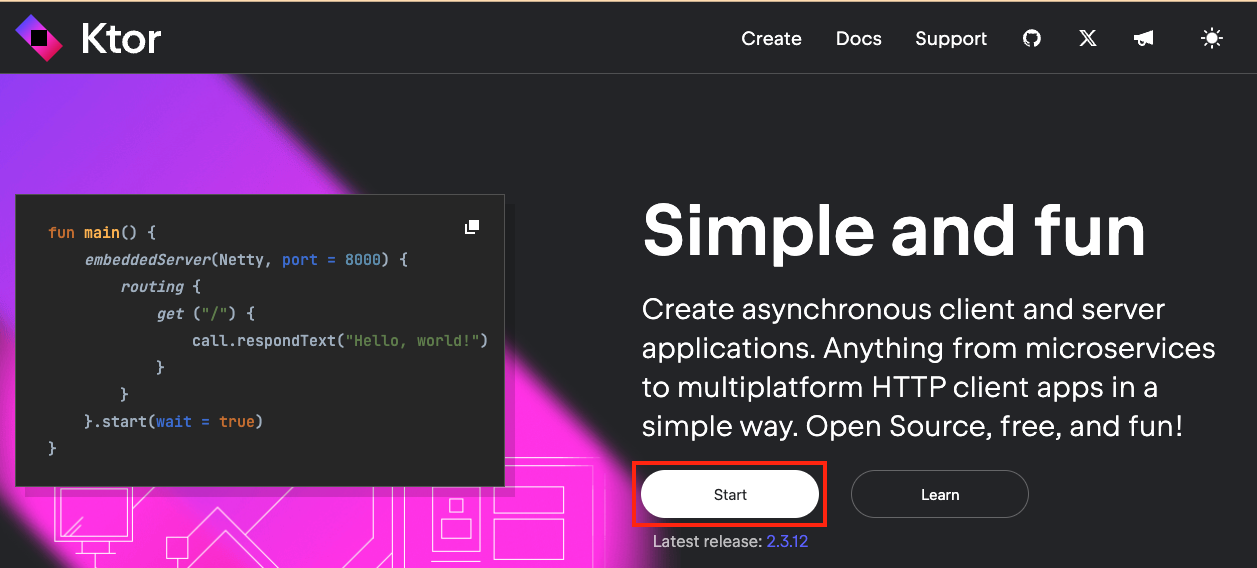Image resolution: width=1257 pixels, height=568 pixels.
Task: Click the "Create asynchronous client" description paragraph
Action: tap(929, 368)
